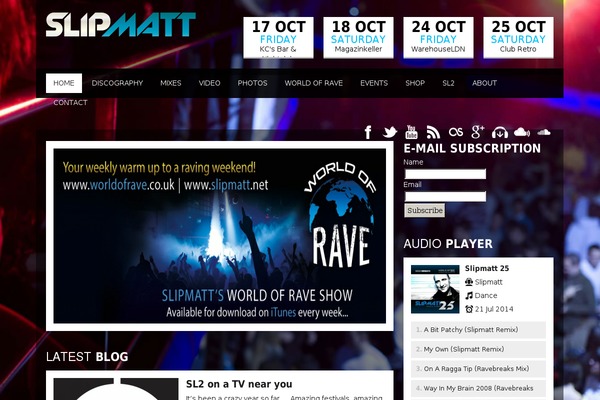Open the Last.fm icon
This screenshot has height=400, width=600.
[456, 132]
